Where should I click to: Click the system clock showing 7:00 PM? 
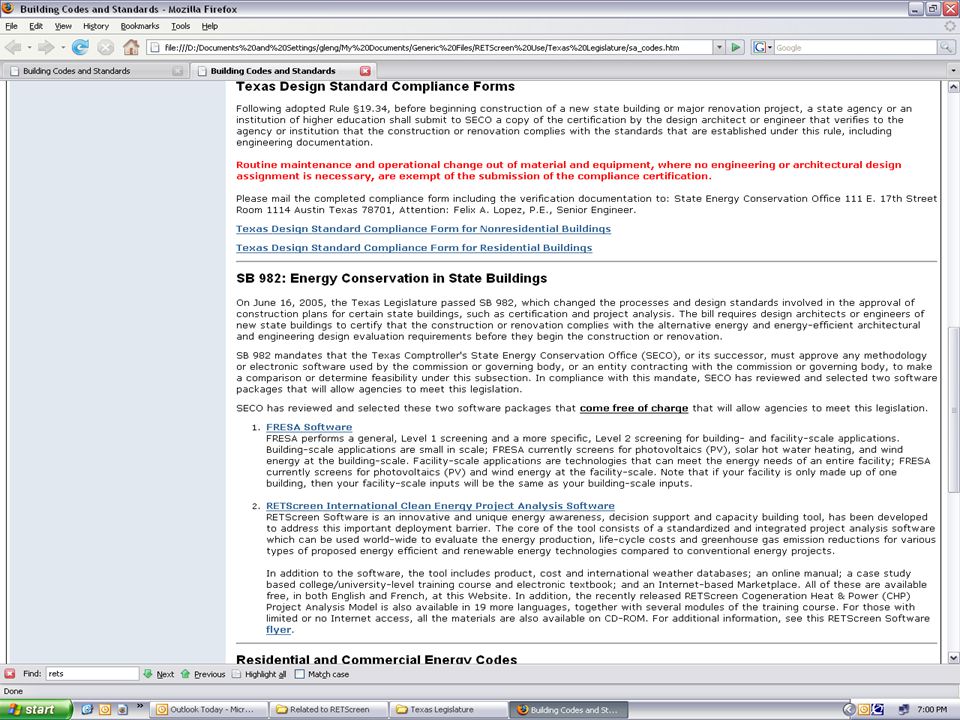[932, 710]
